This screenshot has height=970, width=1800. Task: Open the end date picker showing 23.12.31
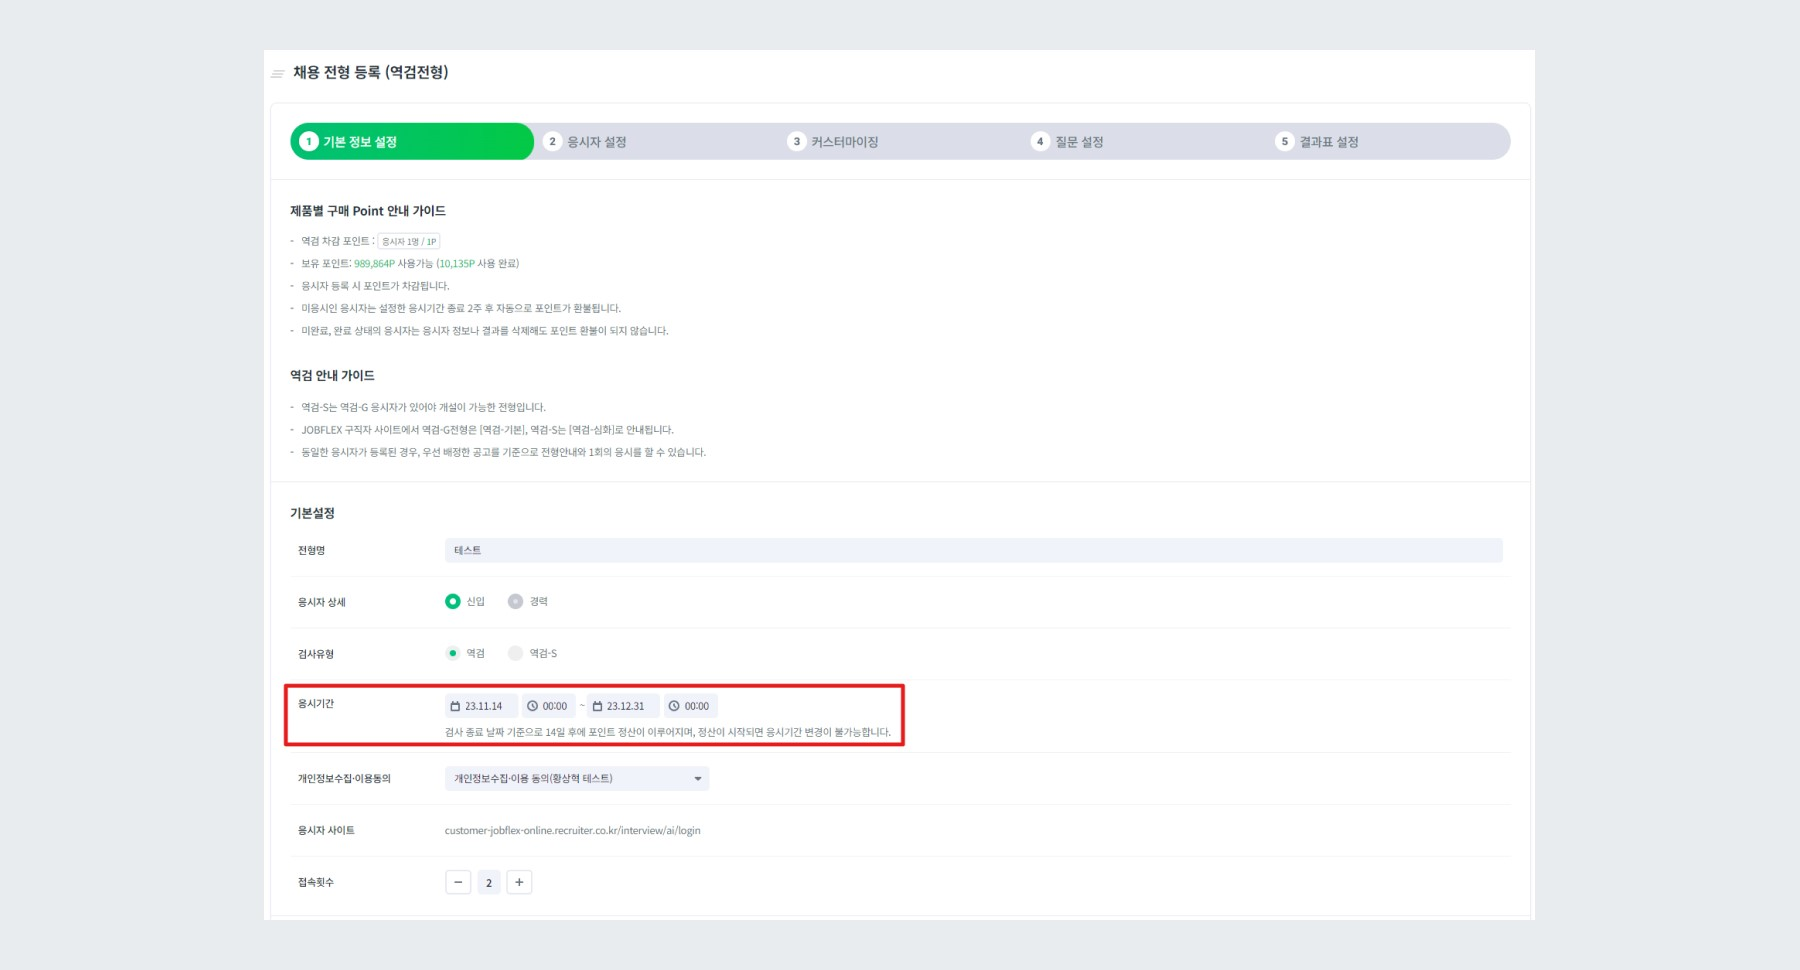[623, 706]
